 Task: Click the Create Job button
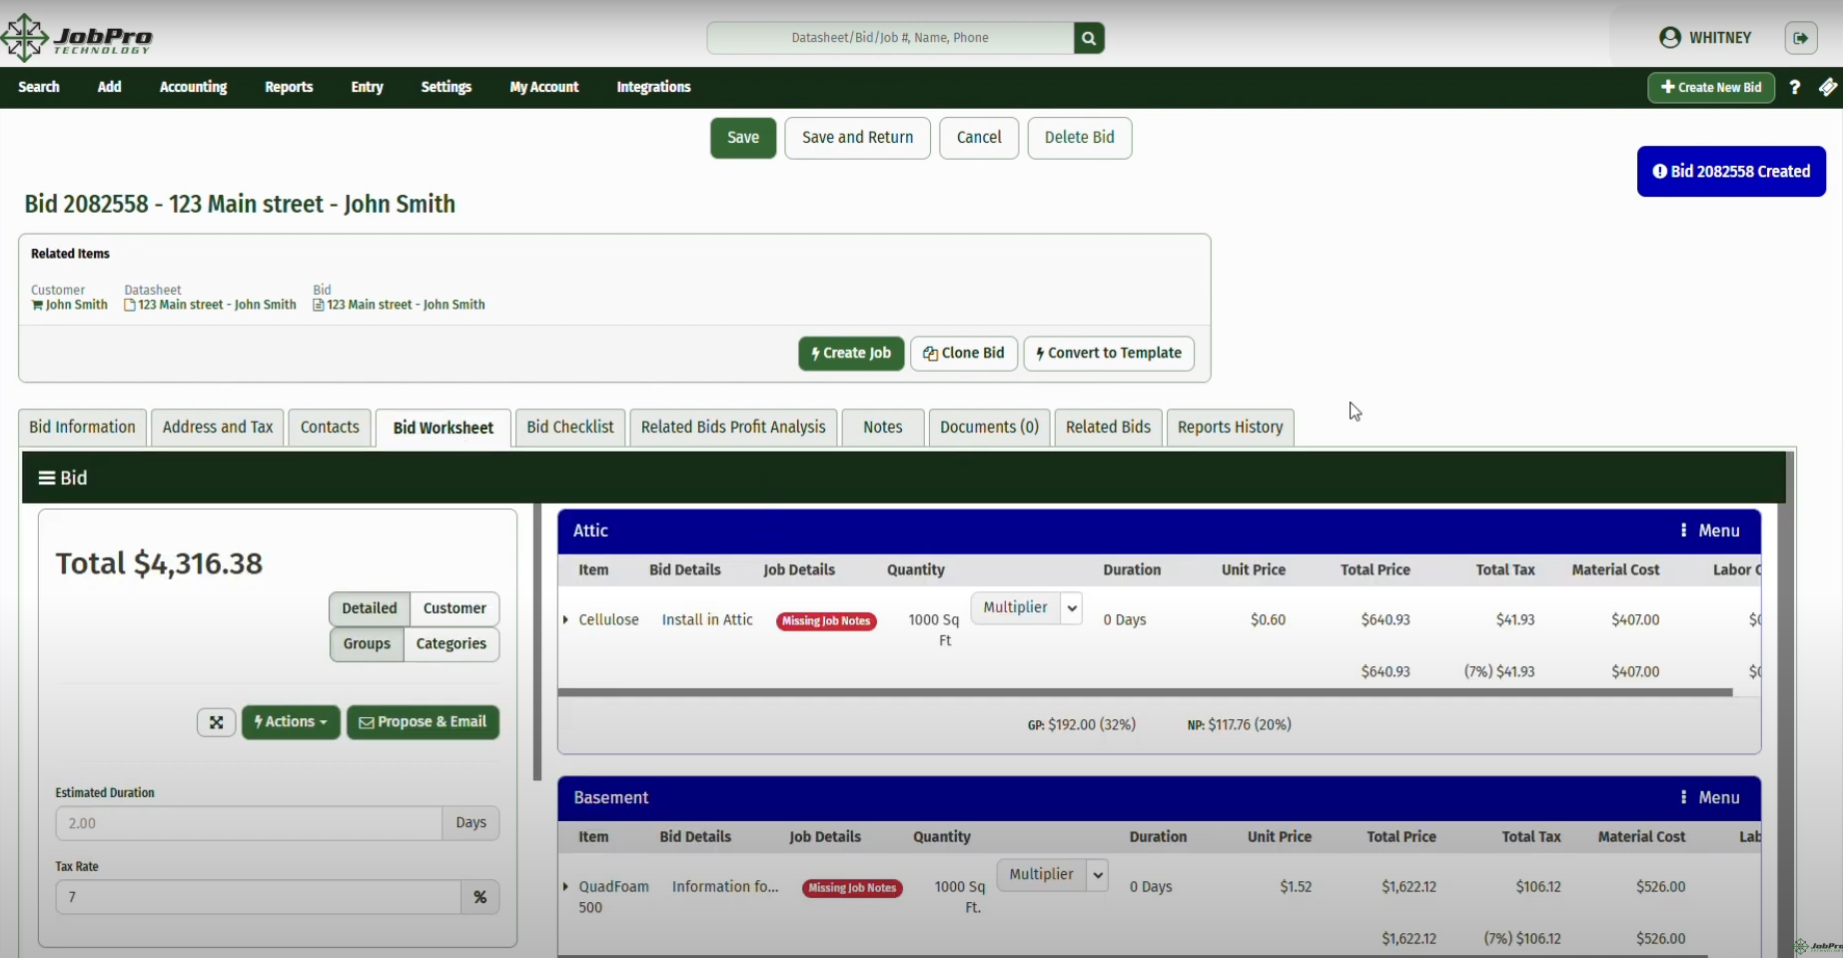[851, 353]
